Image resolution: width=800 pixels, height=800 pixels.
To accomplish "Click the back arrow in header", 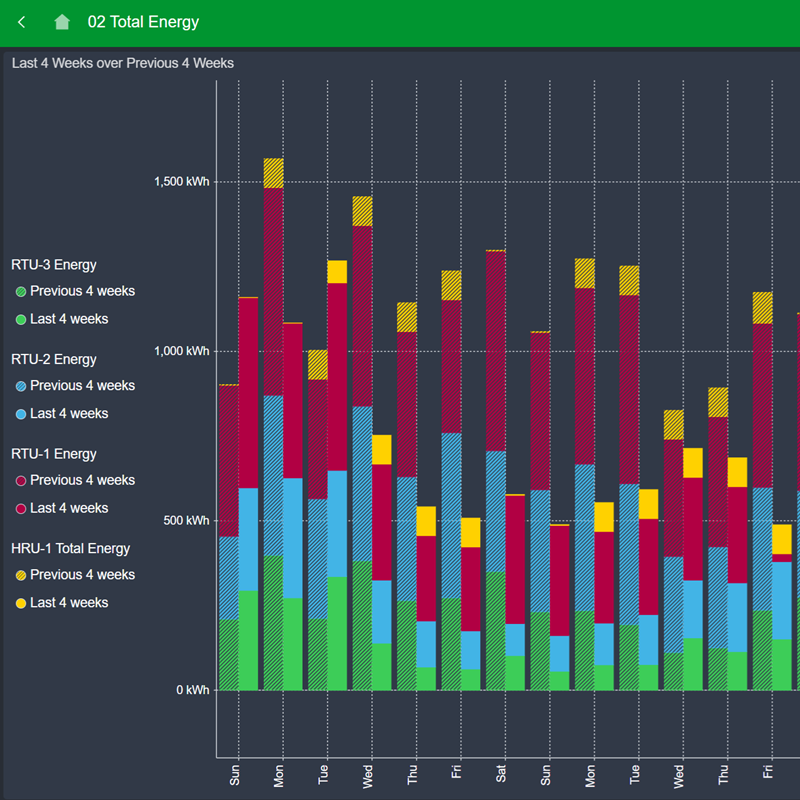I will coord(22,22).
